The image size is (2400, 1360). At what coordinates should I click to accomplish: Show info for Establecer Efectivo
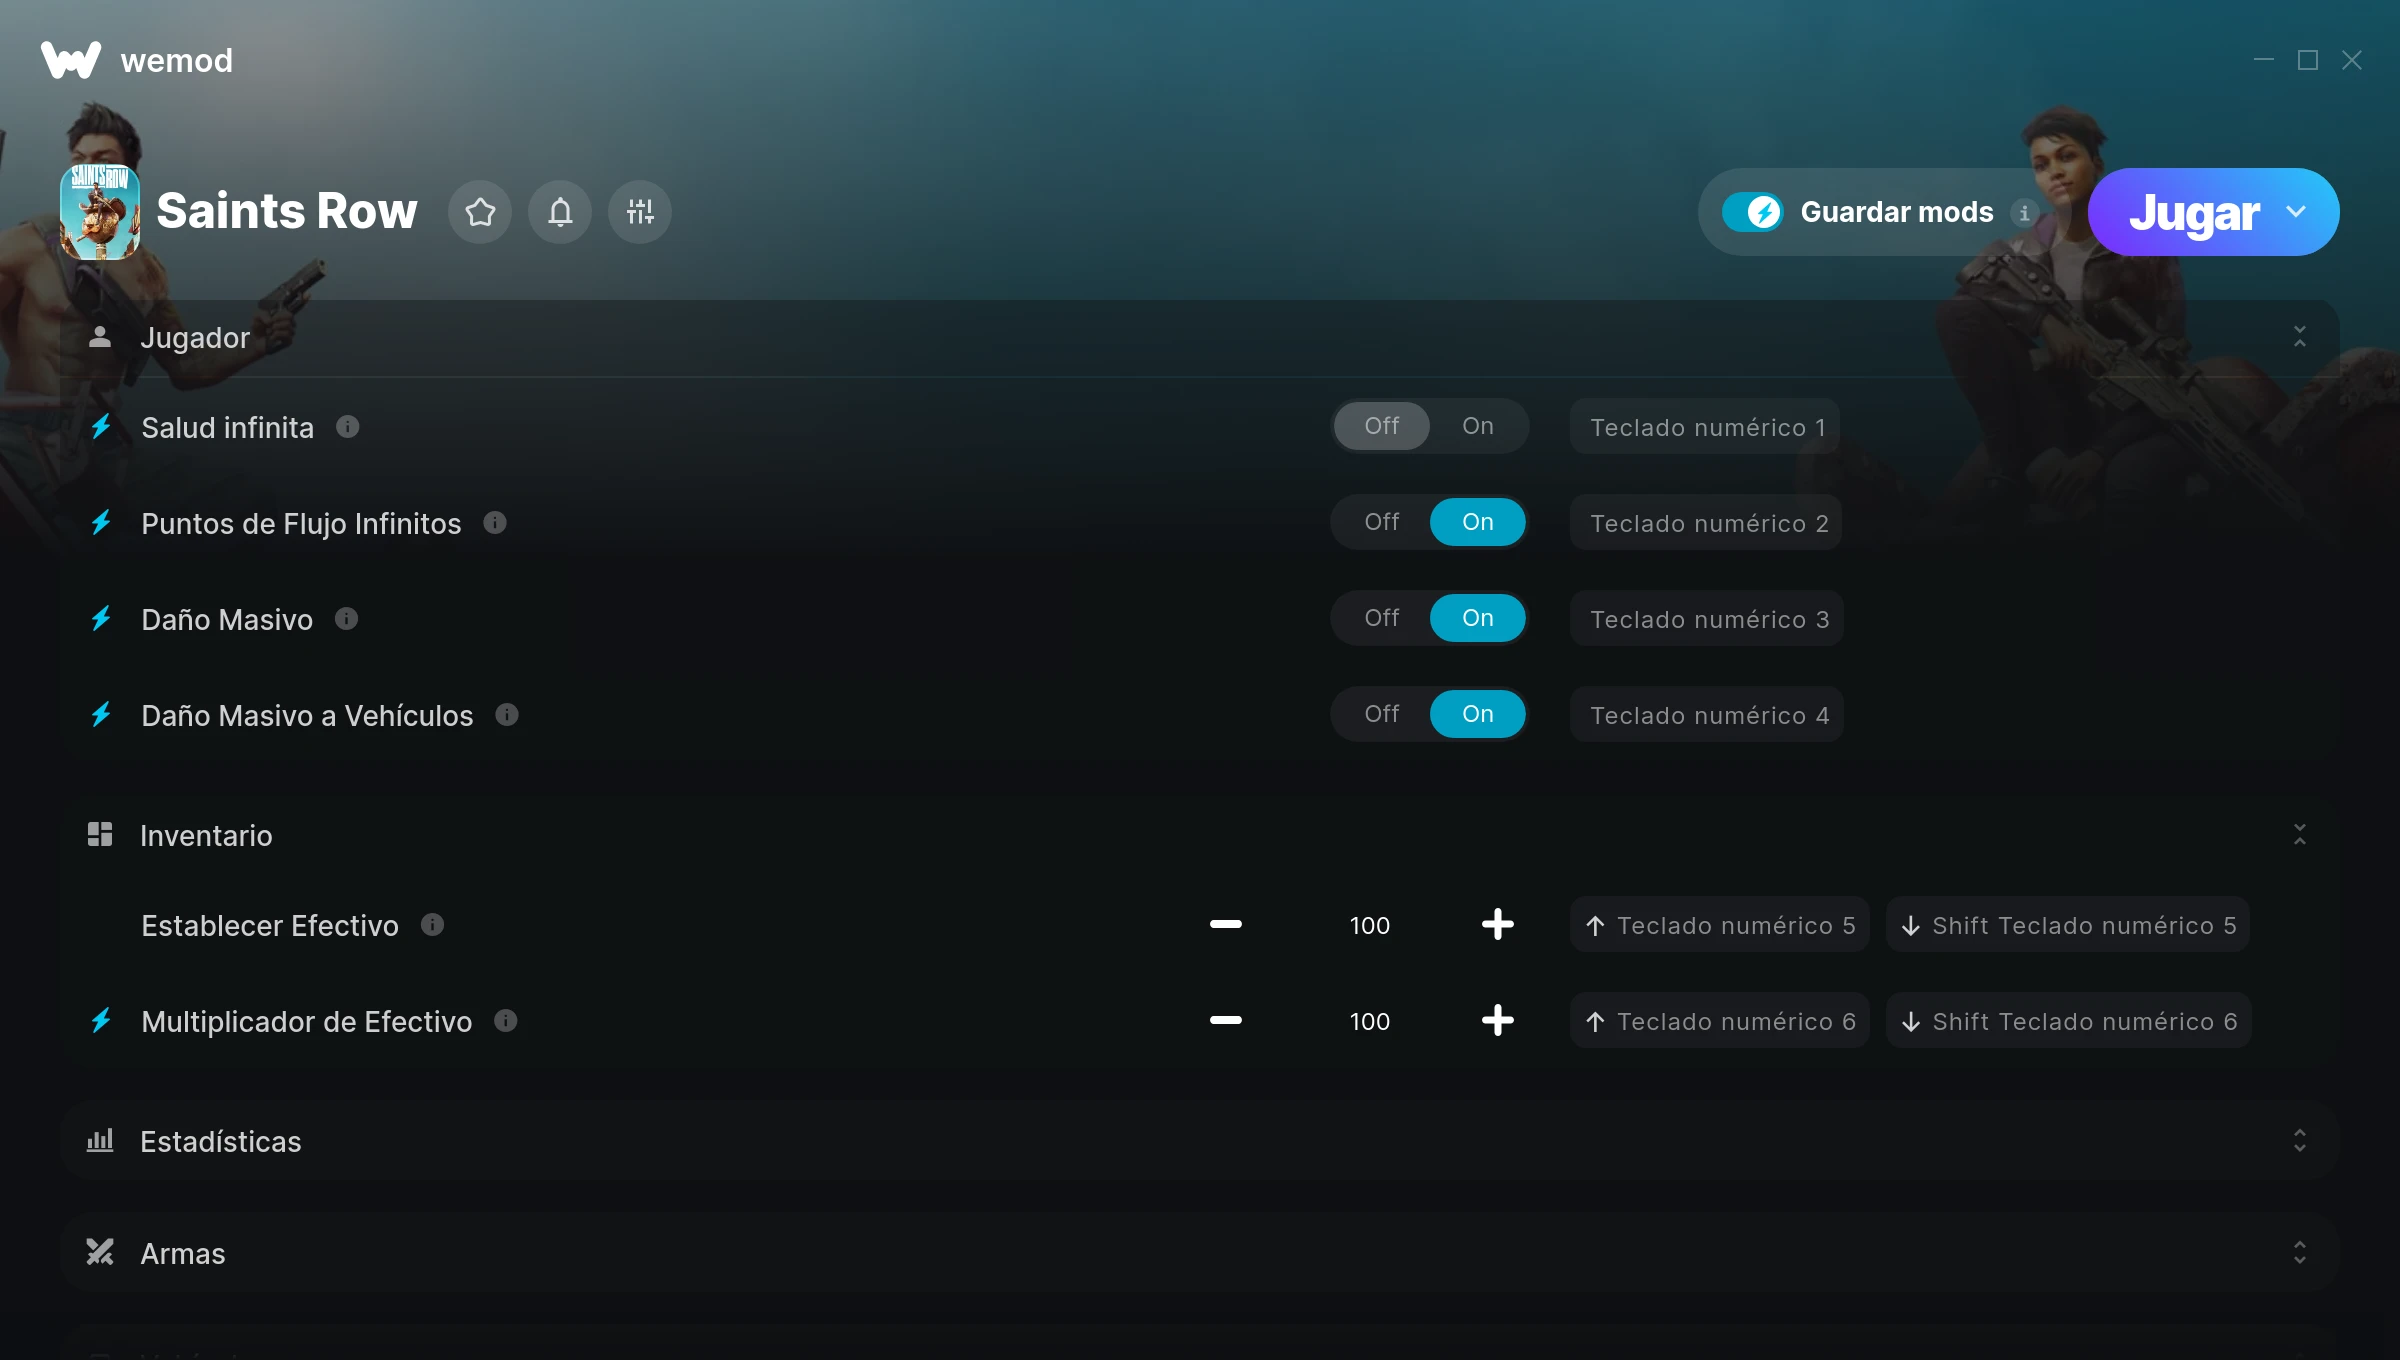pyautogui.click(x=432, y=925)
